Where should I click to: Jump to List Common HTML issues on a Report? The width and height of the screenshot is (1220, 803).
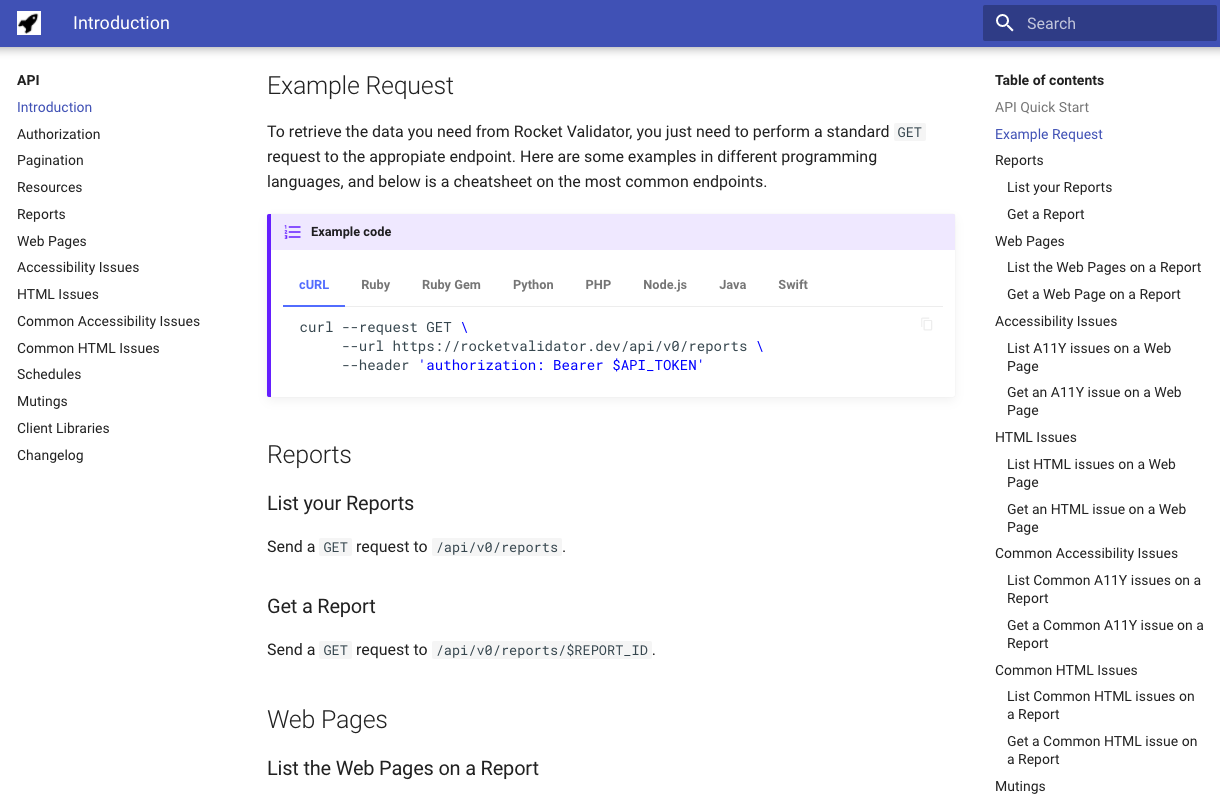[1101, 705]
